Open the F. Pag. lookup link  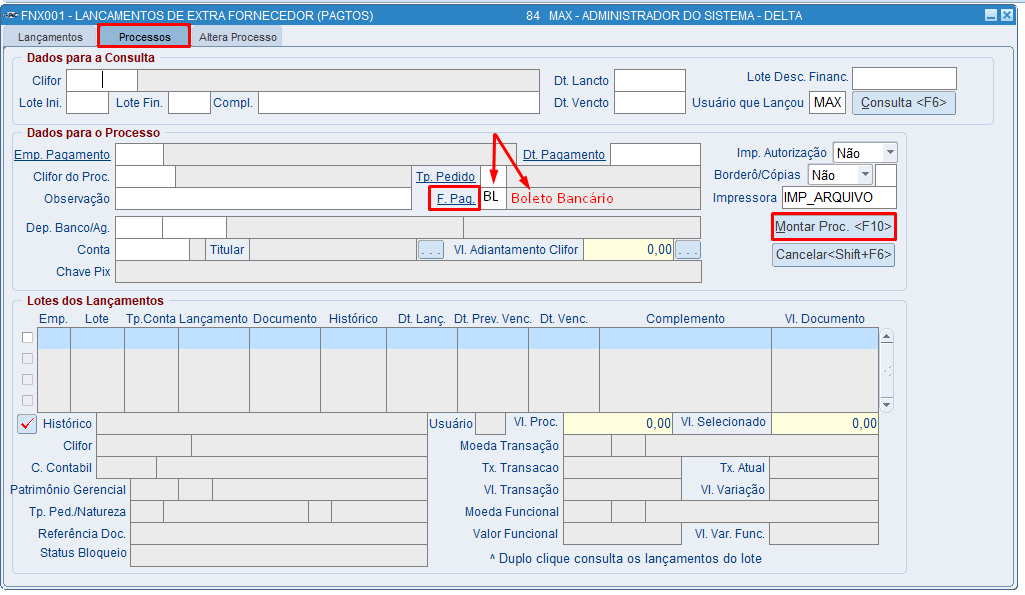(456, 198)
